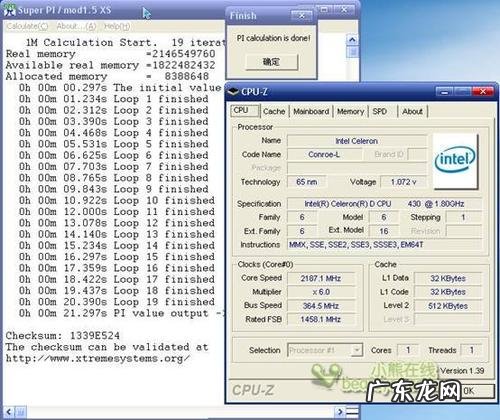This screenshot has height=420, width=500.
Task: Click the Level 2 cache value 512 KBytes
Action: click(x=448, y=306)
